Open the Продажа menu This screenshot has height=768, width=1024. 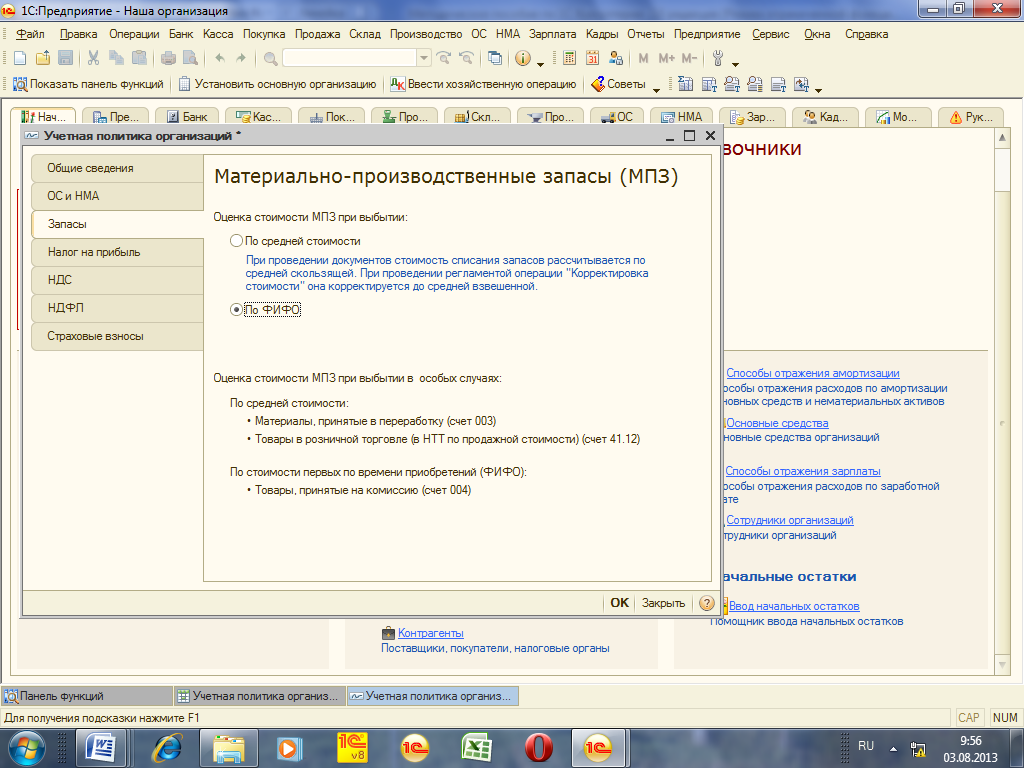pyautogui.click(x=317, y=34)
